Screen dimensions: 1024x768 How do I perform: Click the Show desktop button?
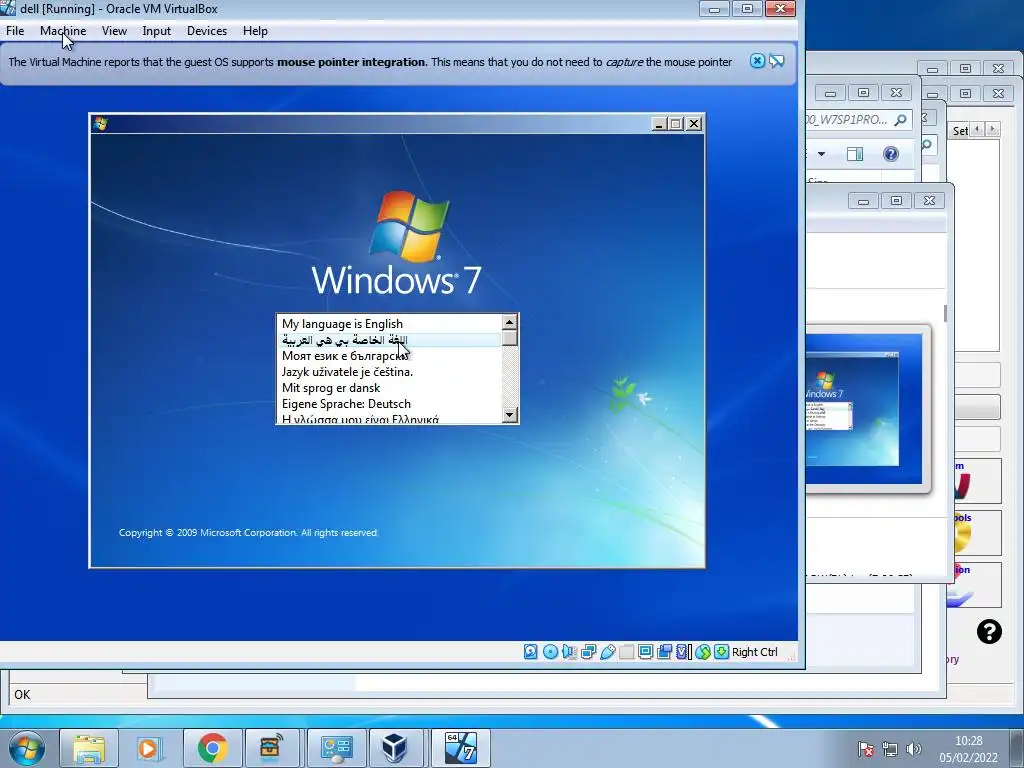pyautogui.click(x=1017, y=748)
